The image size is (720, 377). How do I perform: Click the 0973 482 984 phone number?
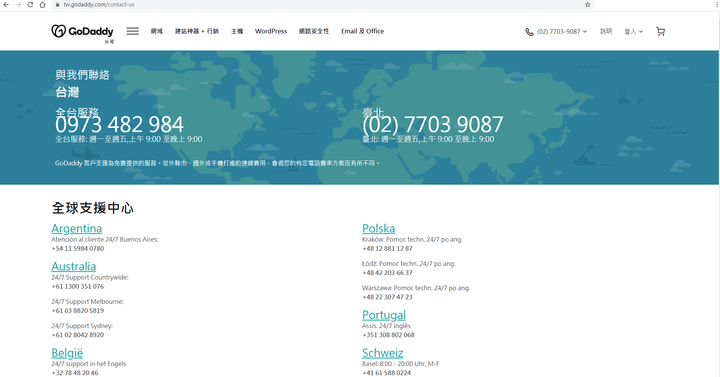coord(119,124)
